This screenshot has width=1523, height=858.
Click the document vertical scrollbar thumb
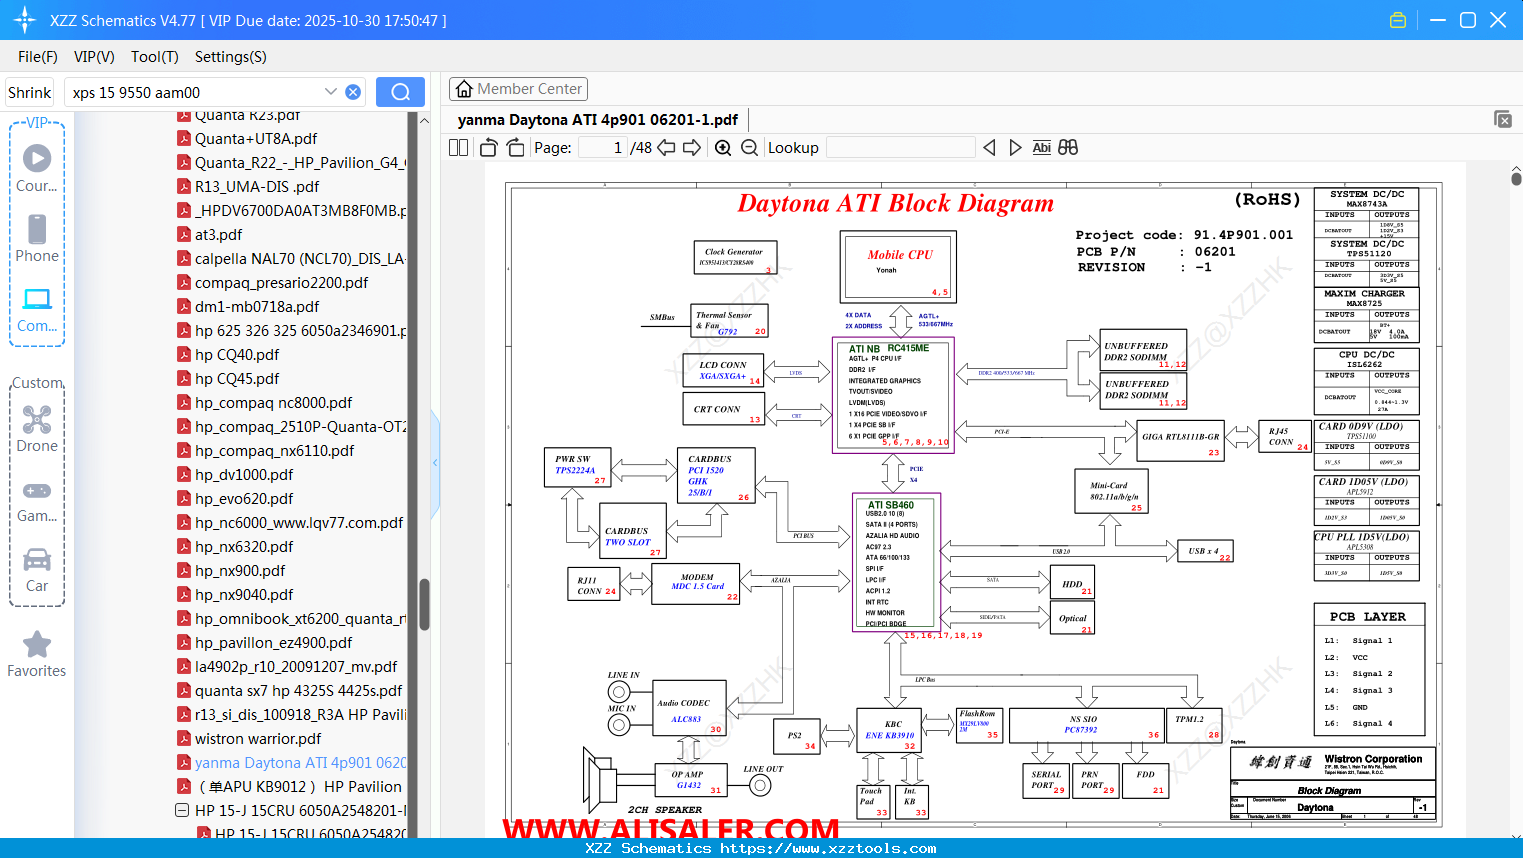point(1516,178)
